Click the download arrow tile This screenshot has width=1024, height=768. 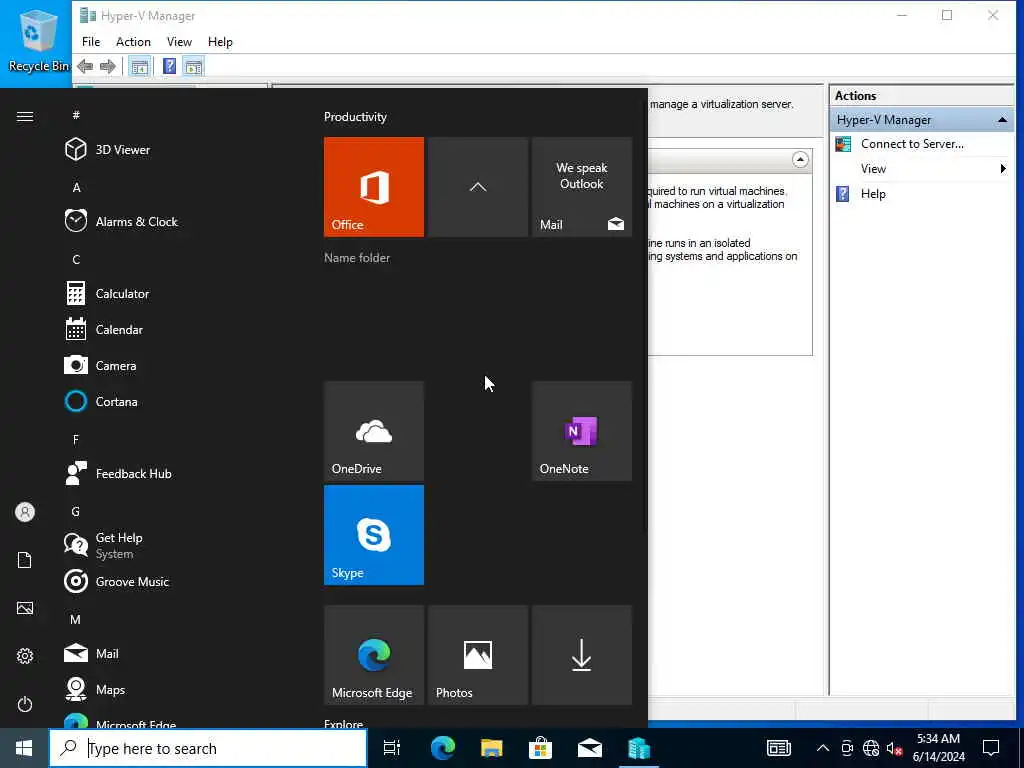(x=582, y=655)
